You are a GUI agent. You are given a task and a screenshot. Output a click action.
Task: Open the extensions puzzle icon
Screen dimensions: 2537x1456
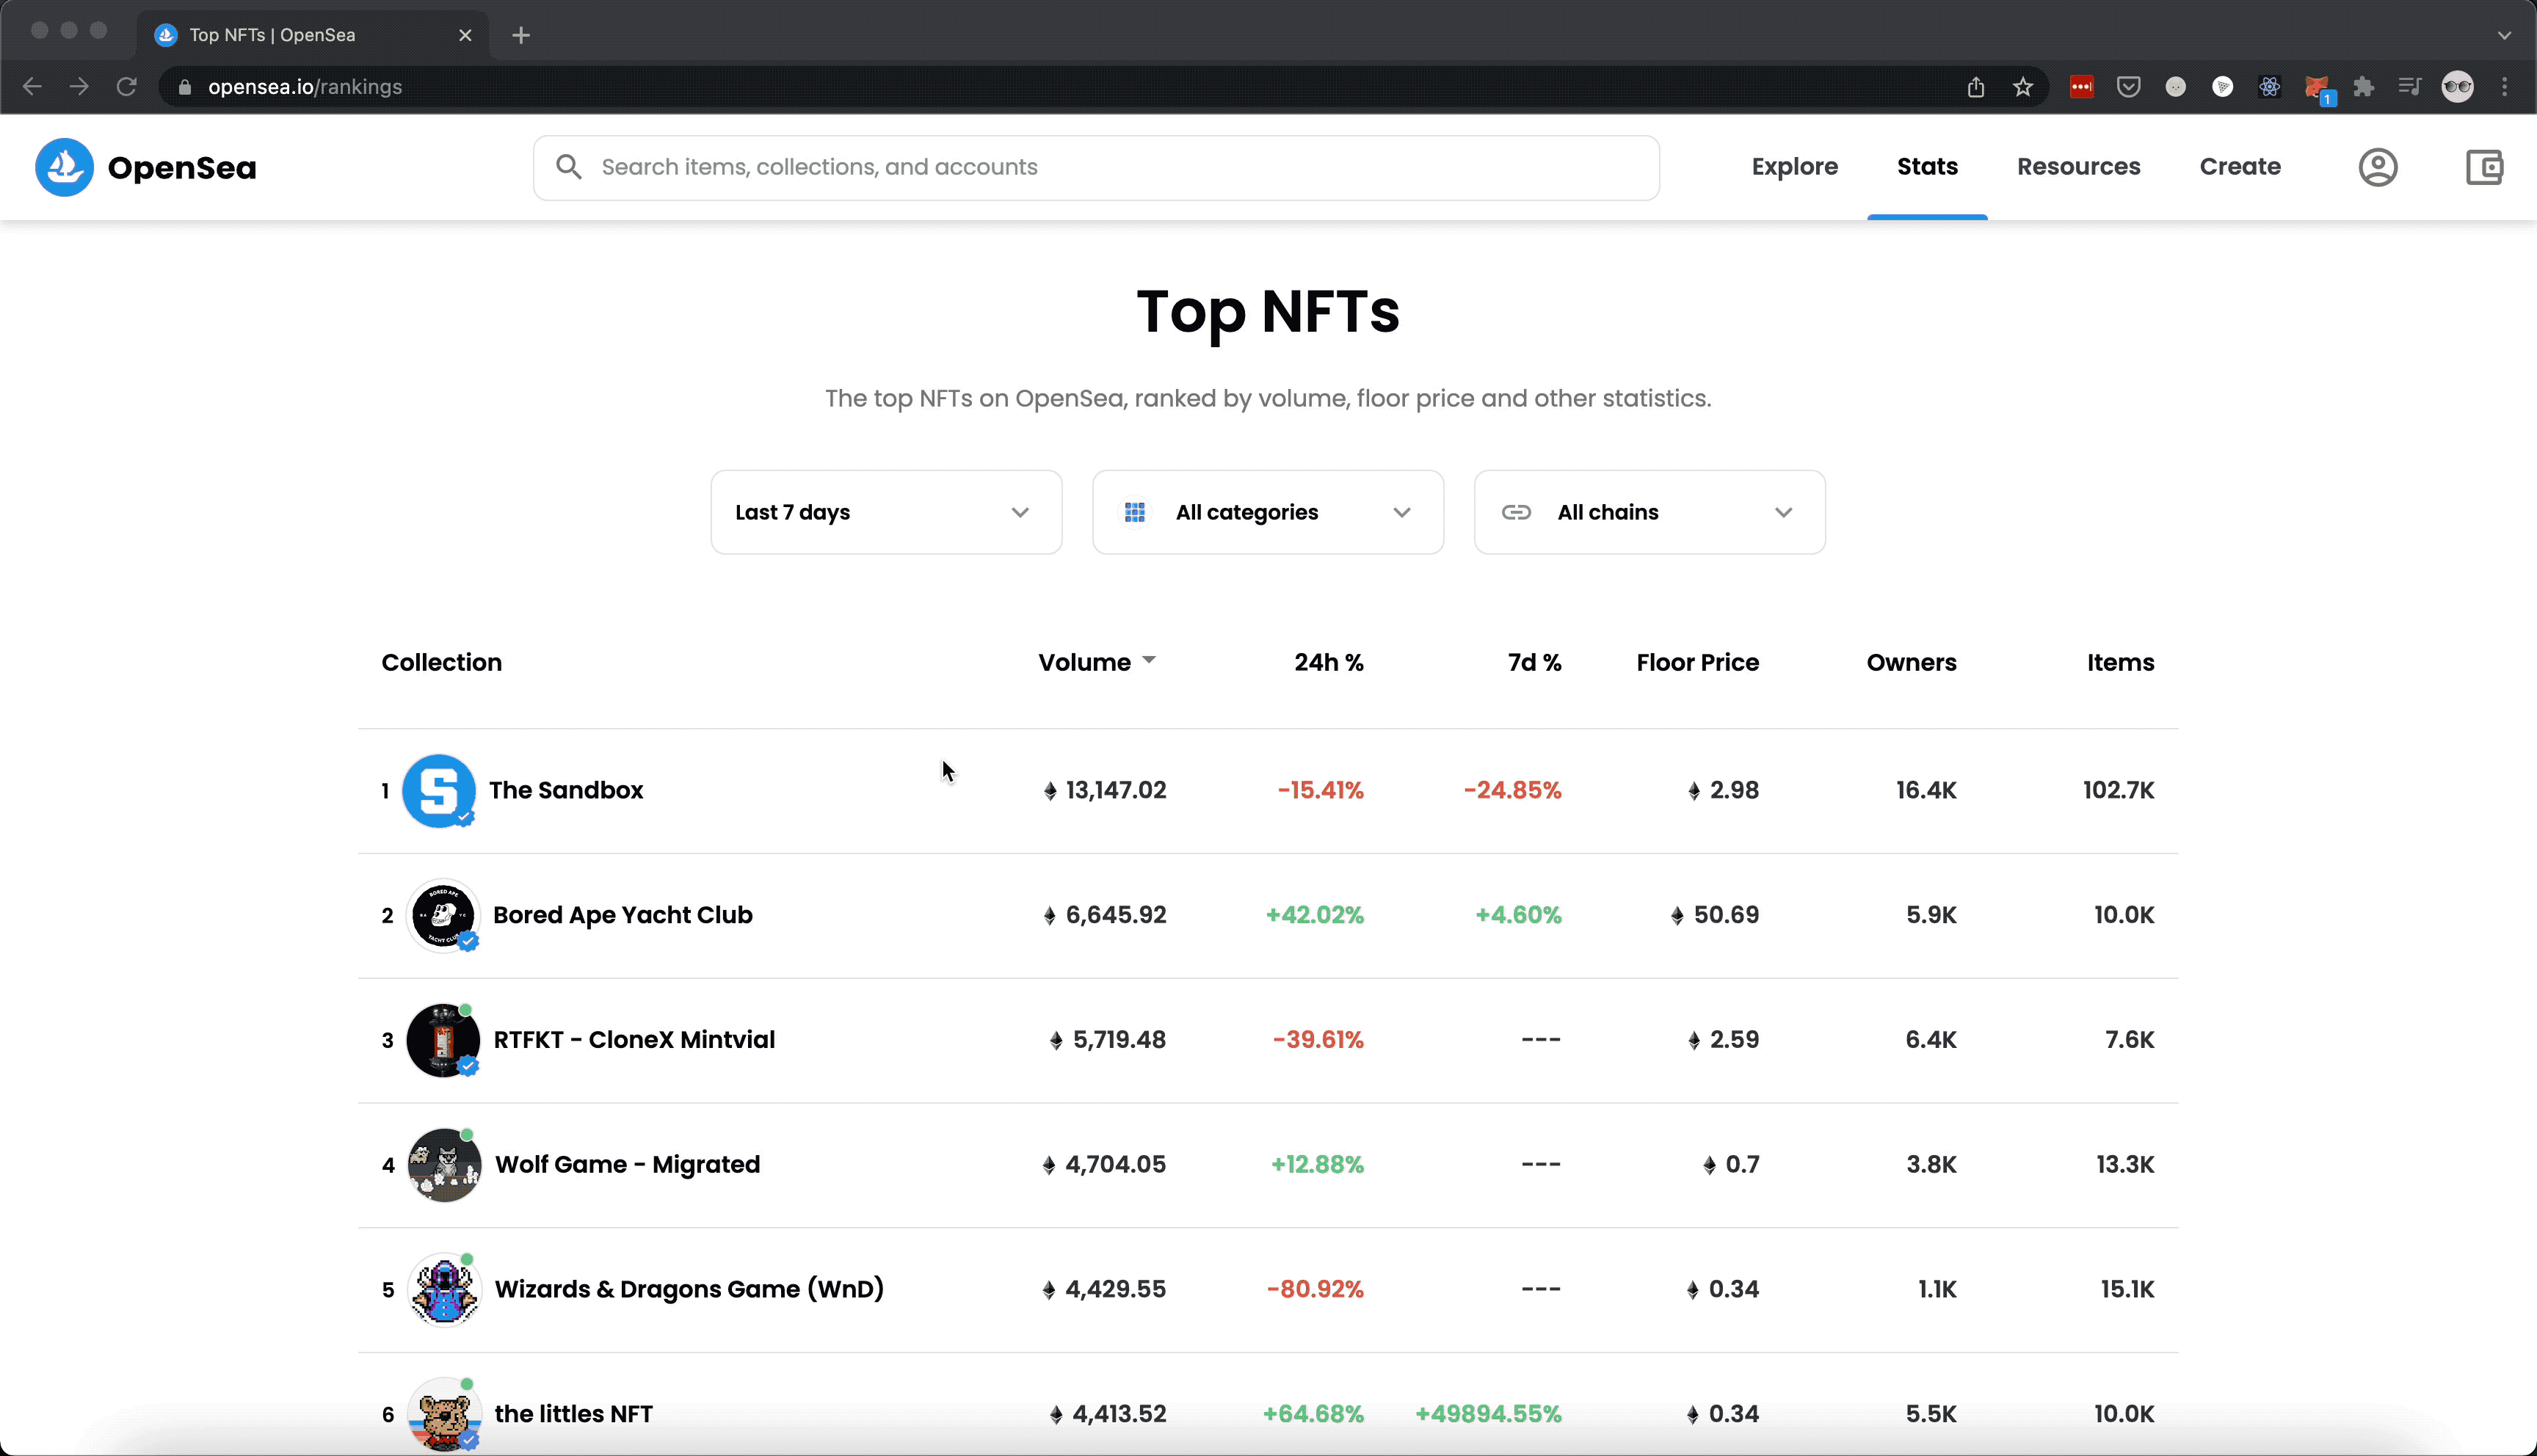tap(2364, 87)
